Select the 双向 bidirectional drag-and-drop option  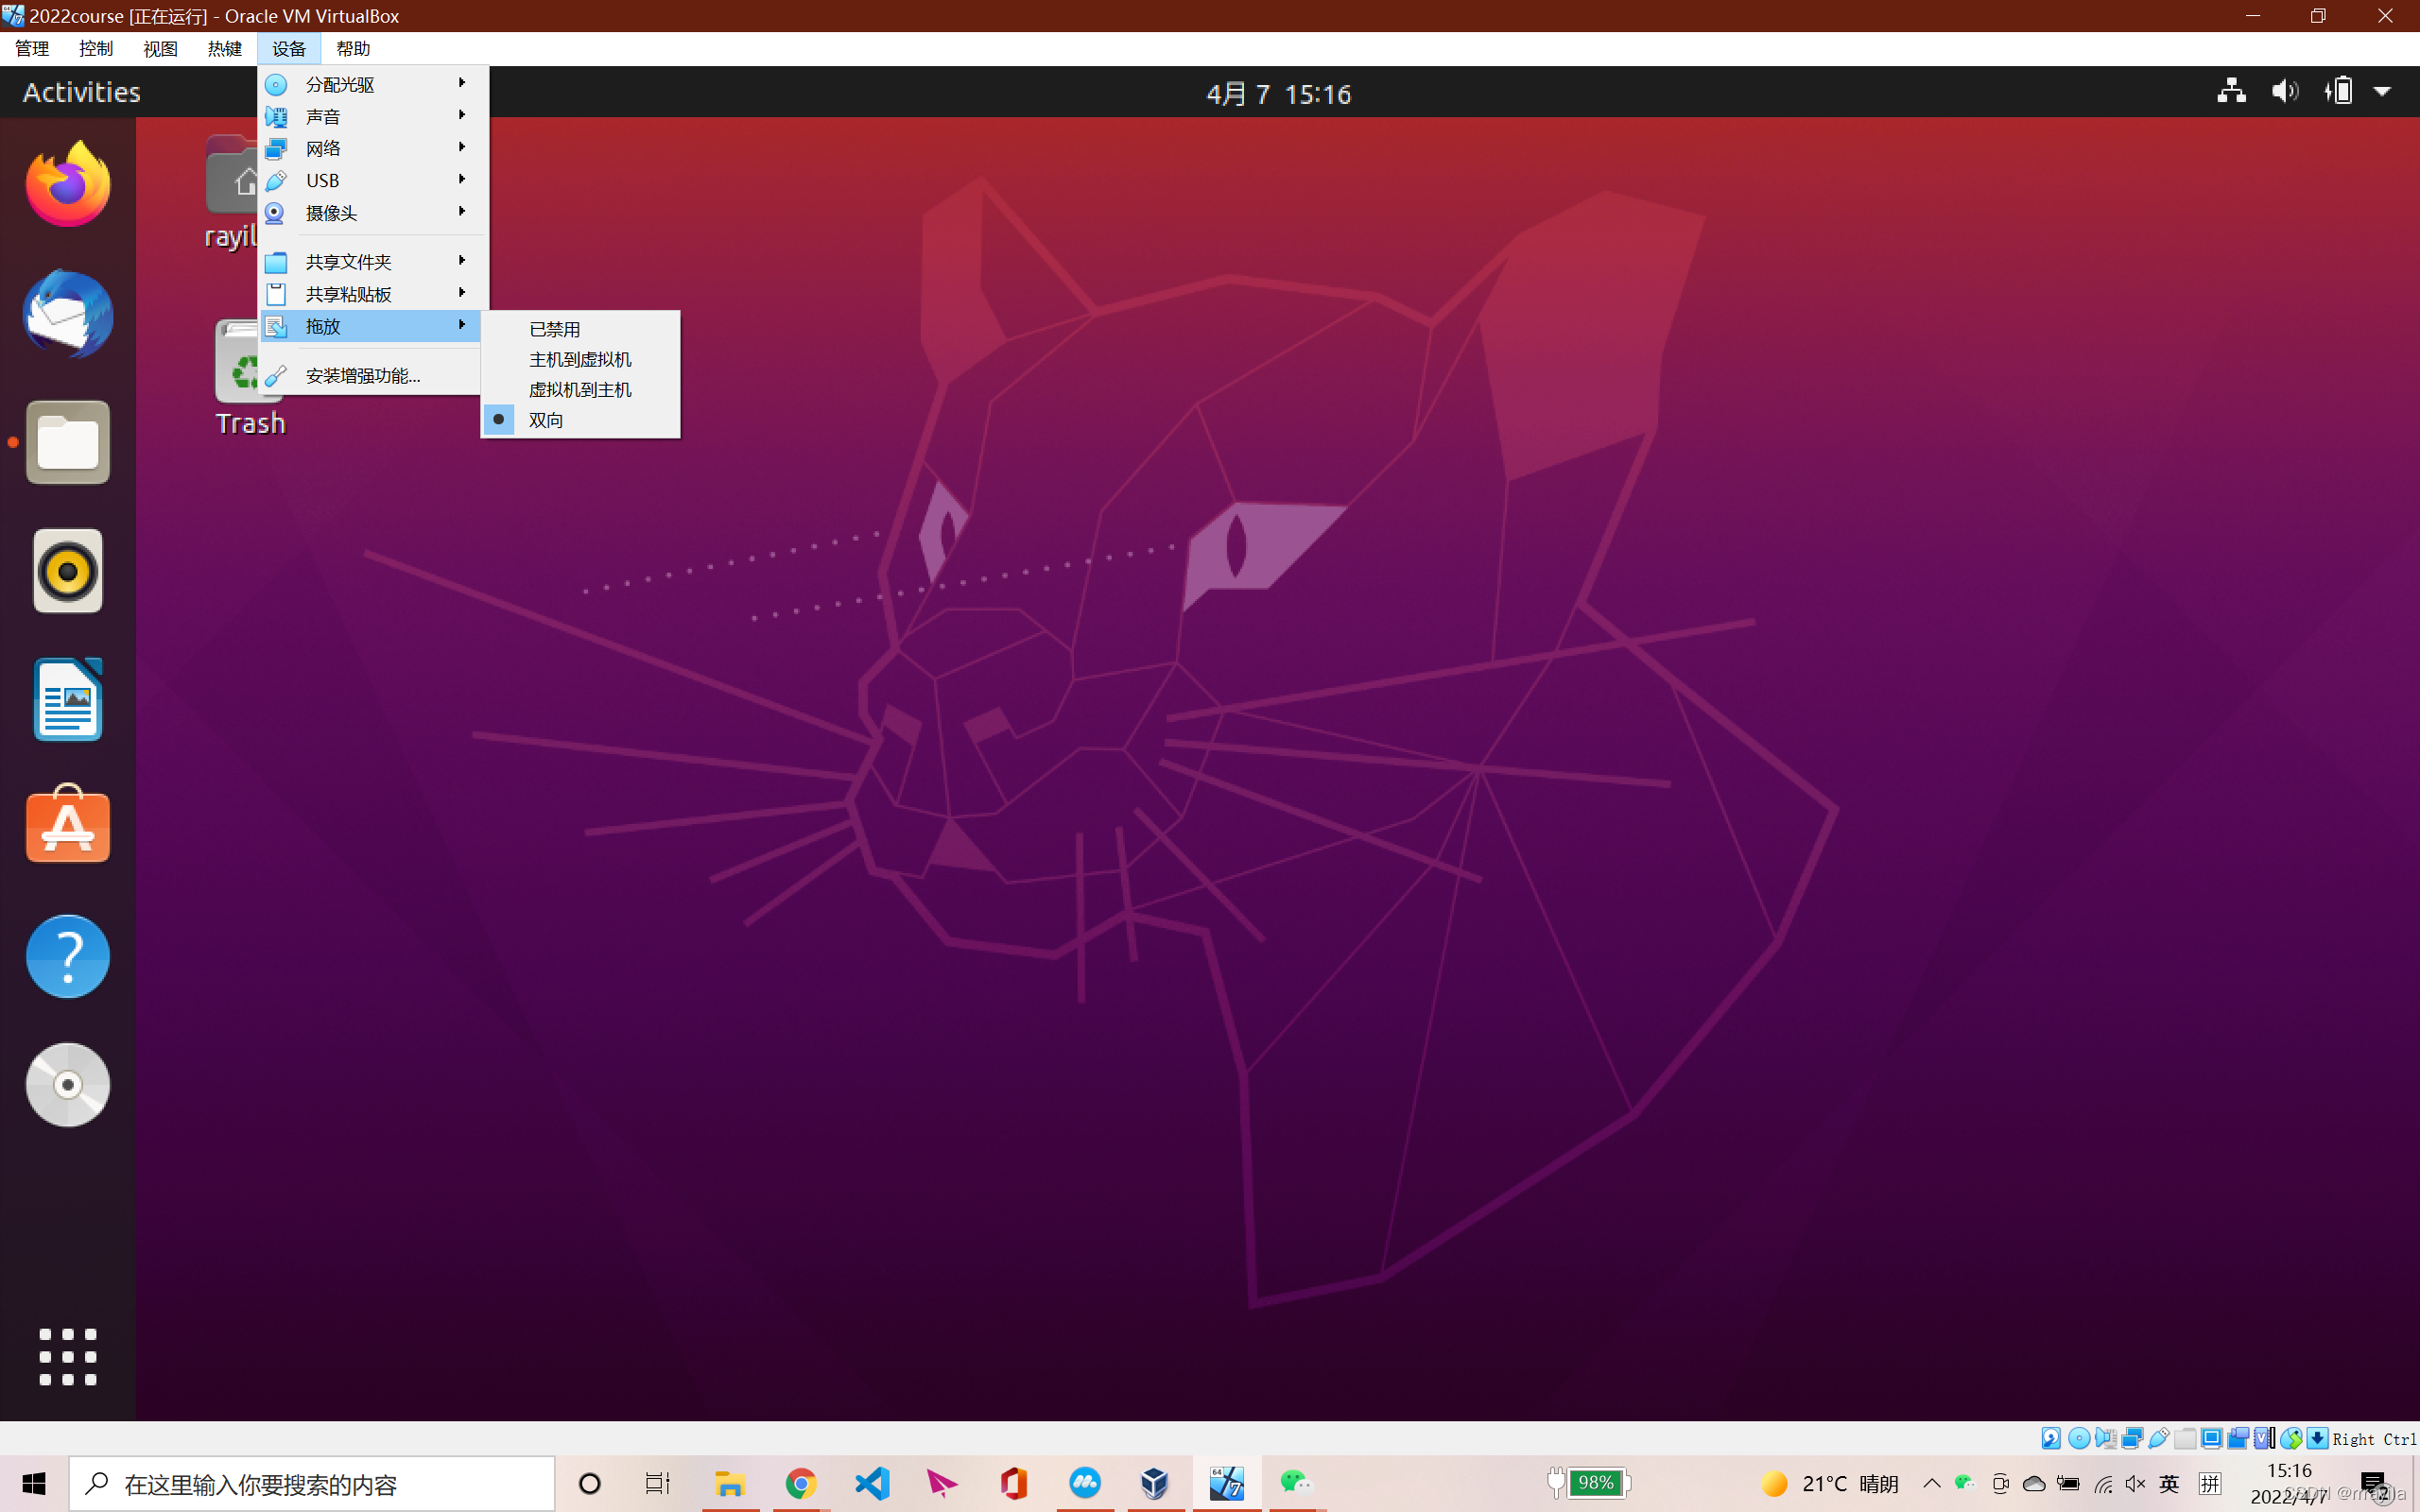(x=580, y=420)
